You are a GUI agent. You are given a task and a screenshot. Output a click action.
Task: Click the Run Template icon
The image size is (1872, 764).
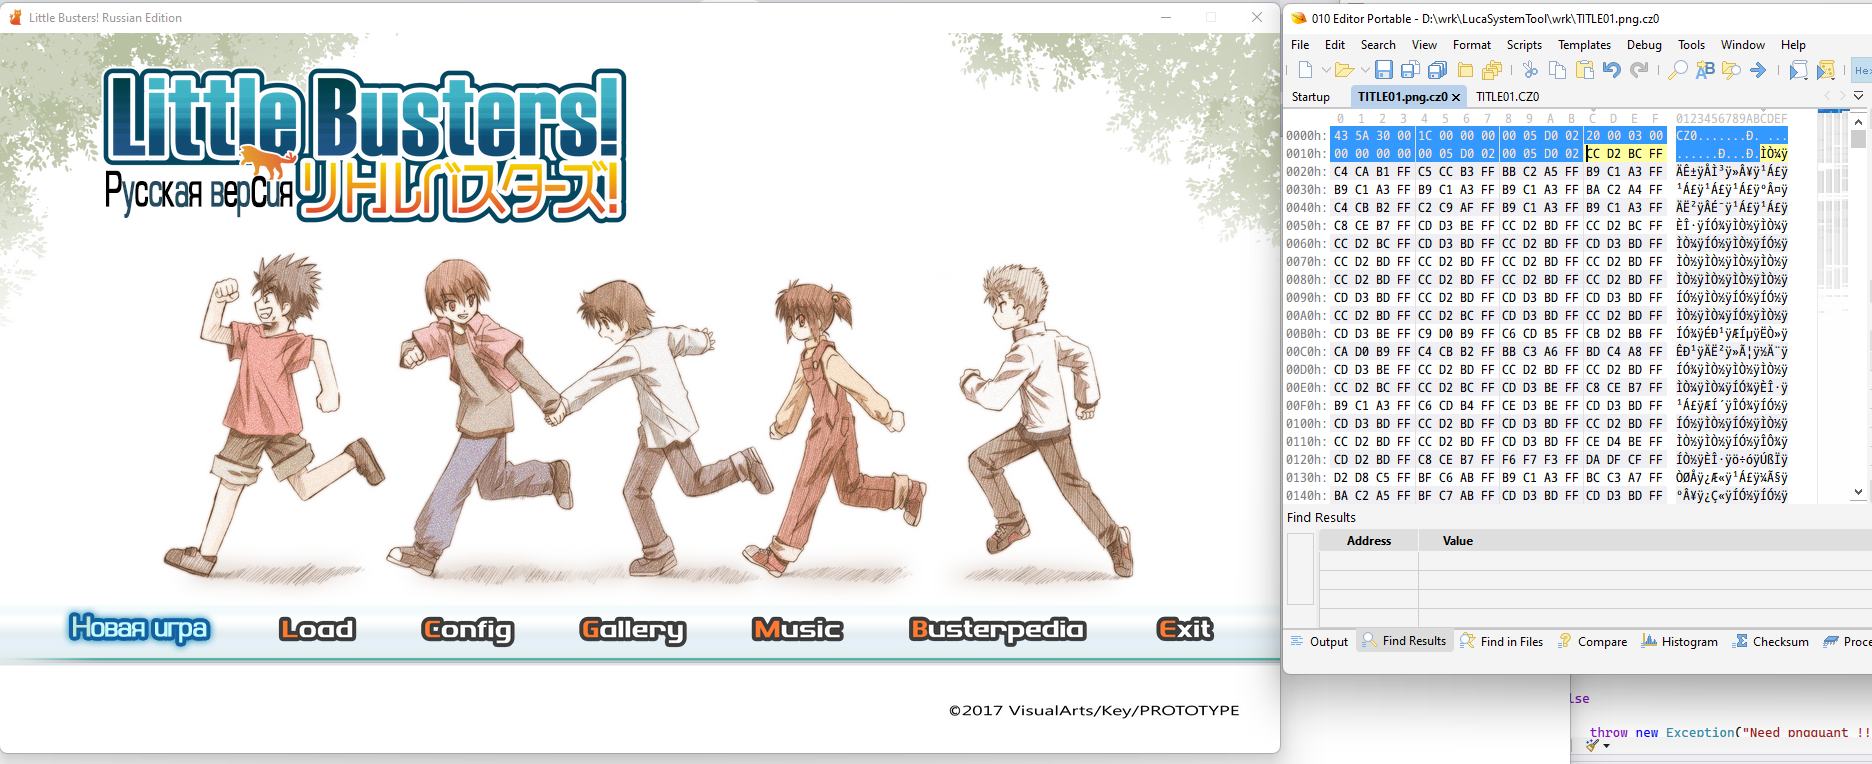(x=1826, y=70)
